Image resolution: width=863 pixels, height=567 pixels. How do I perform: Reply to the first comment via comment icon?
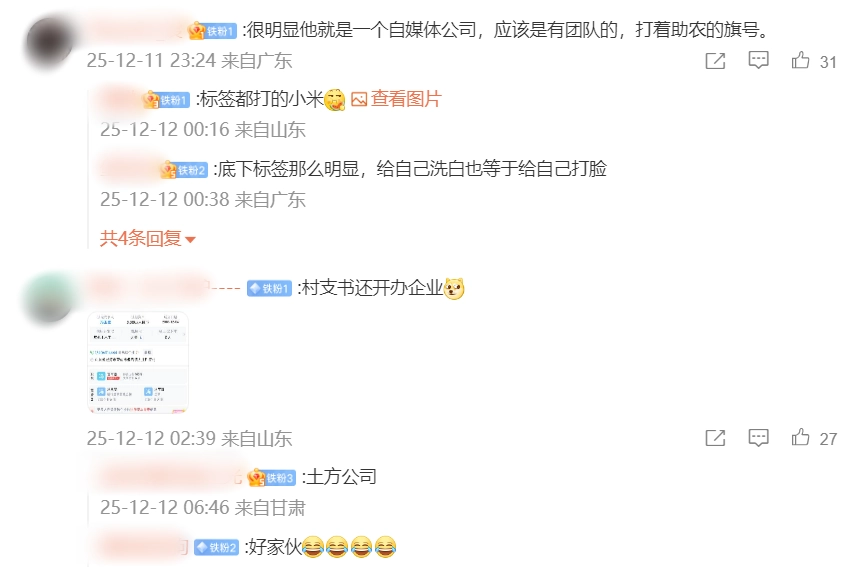pyautogui.click(x=758, y=60)
